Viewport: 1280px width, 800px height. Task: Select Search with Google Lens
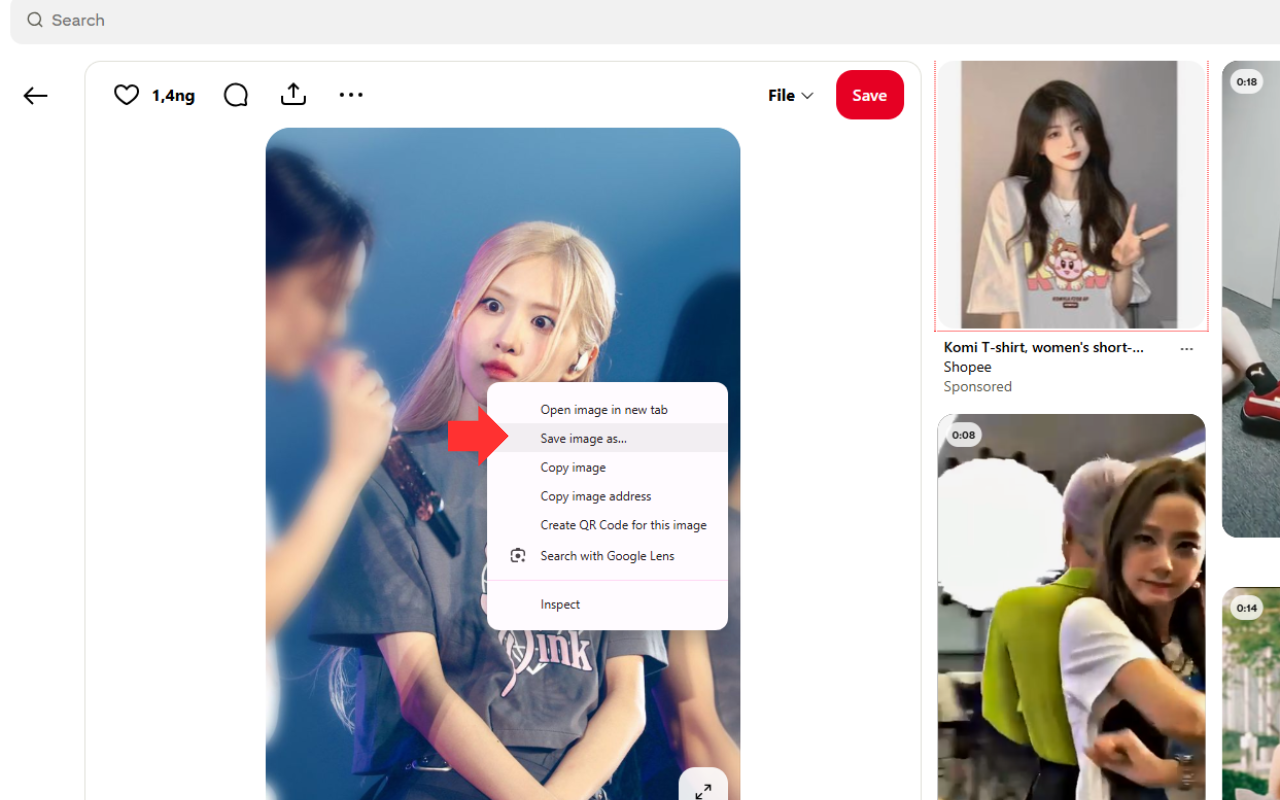point(607,556)
